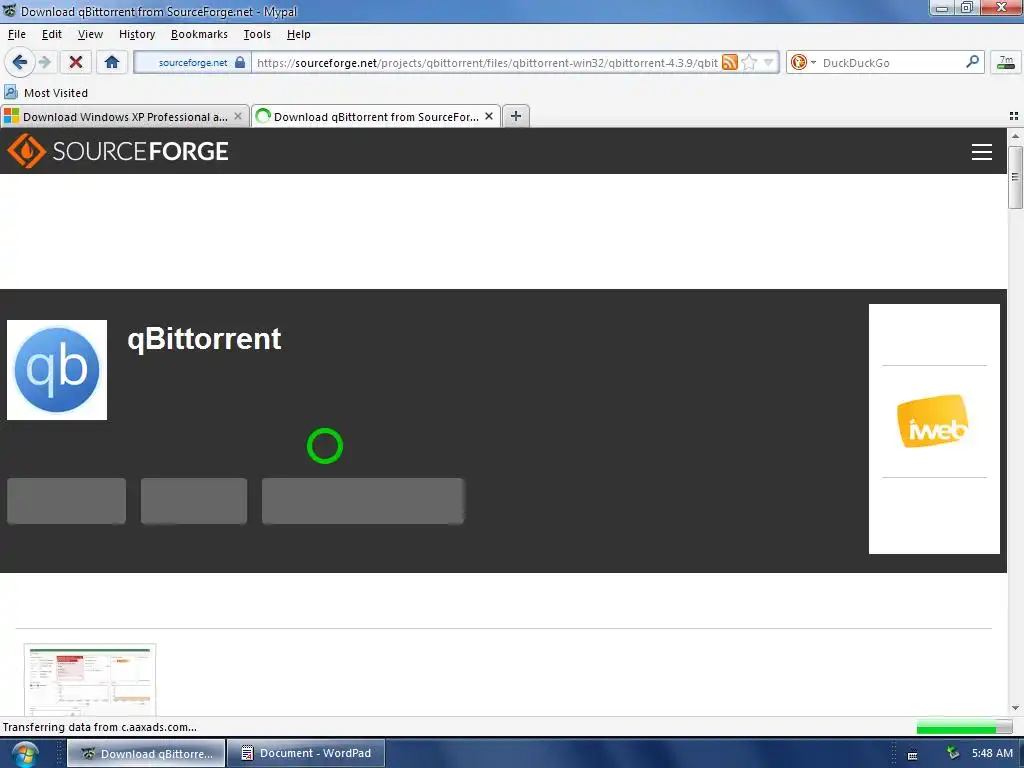
Task: Click the address bar URL field
Action: click(487, 63)
